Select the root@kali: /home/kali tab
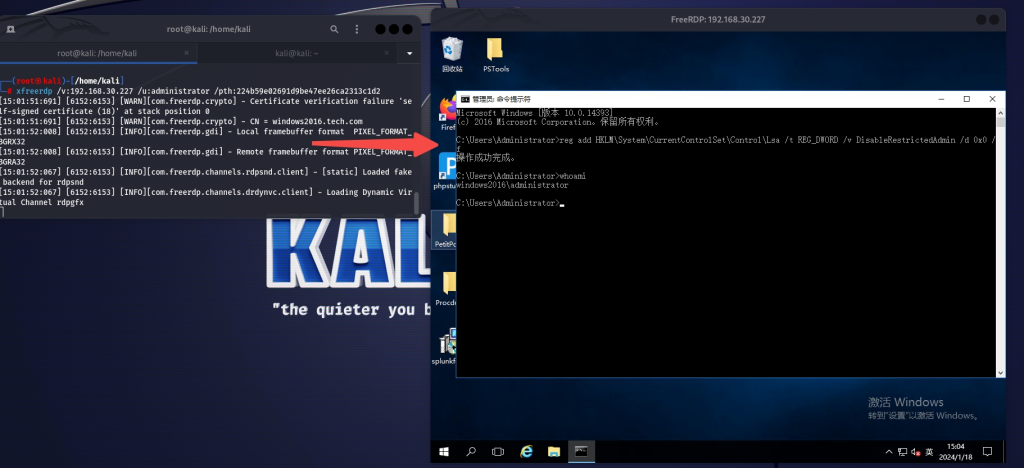1024x468 pixels. [x=98, y=54]
